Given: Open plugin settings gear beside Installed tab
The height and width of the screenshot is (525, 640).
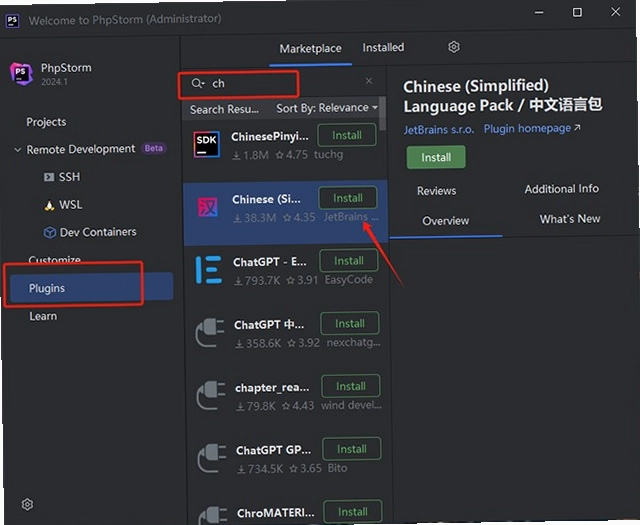Looking at the screenshot, I should (454, 47).
